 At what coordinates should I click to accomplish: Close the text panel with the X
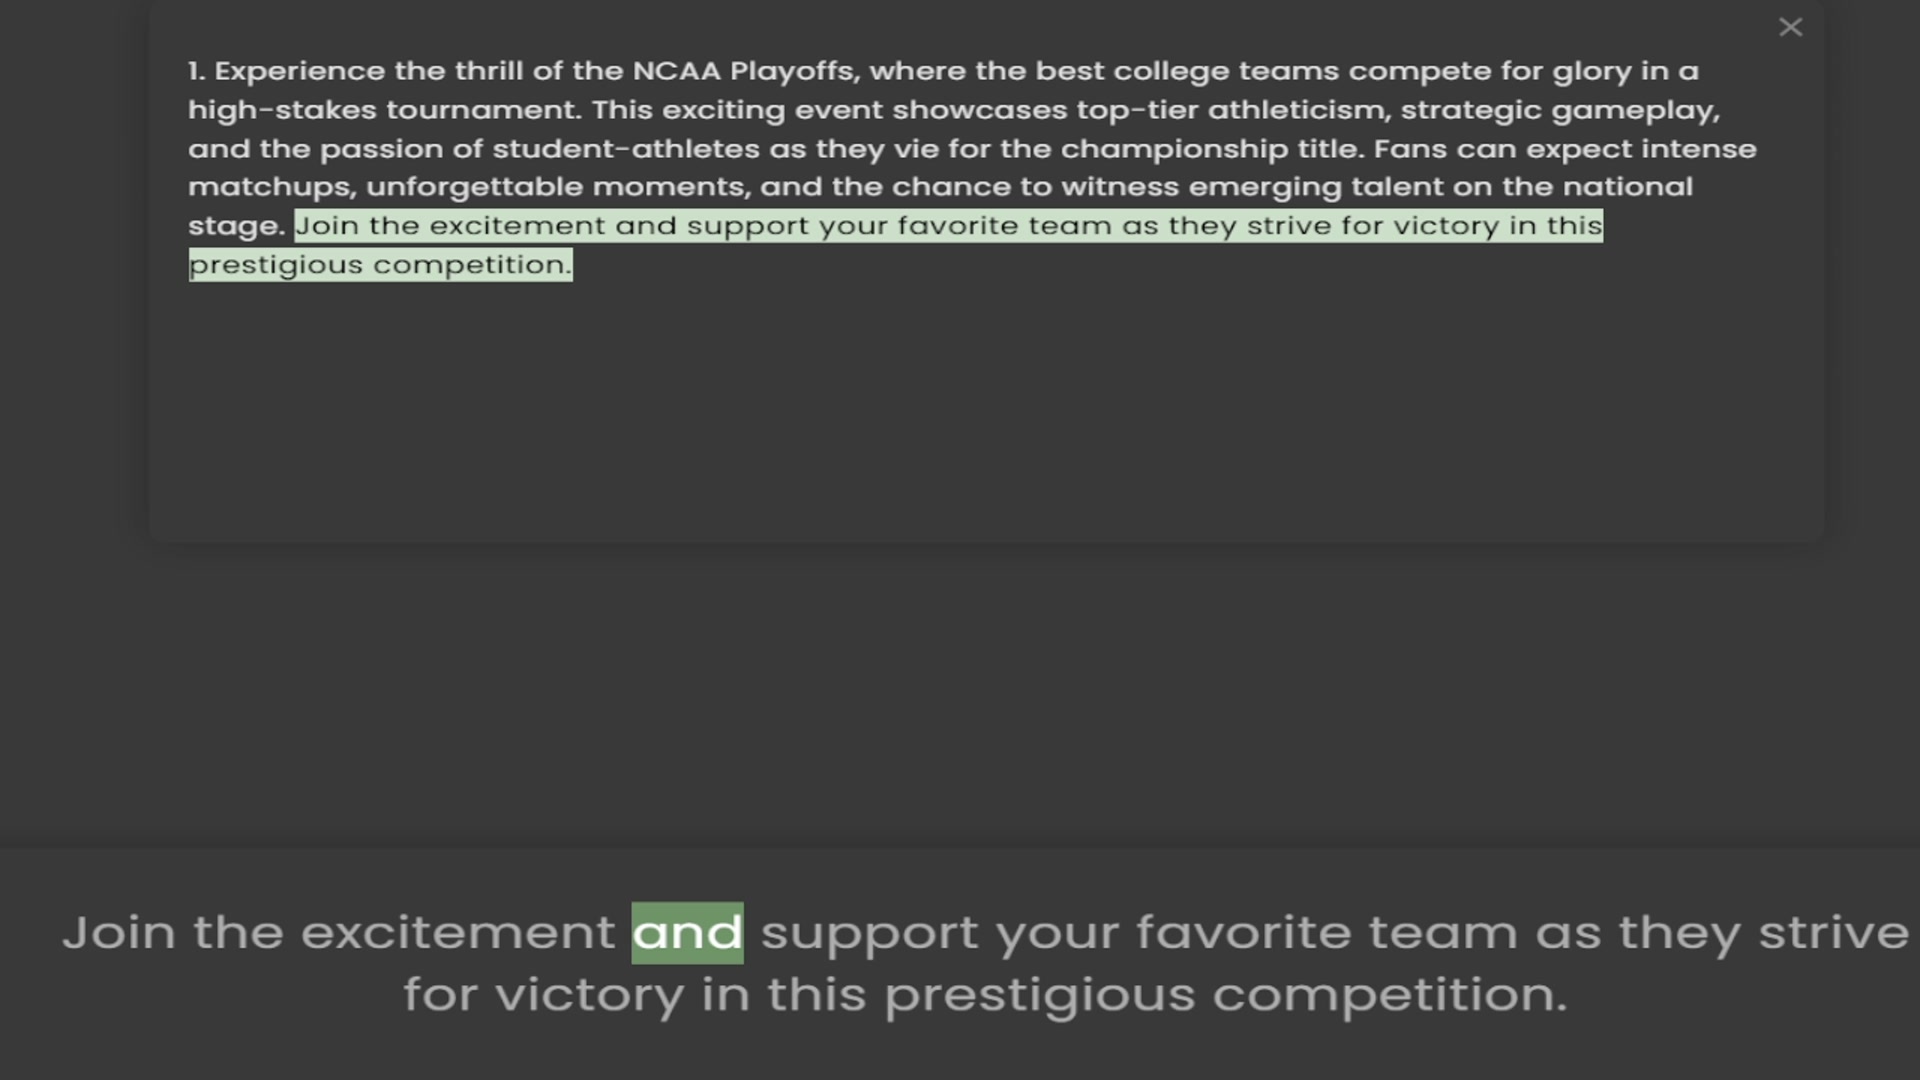pos(1790,27)
